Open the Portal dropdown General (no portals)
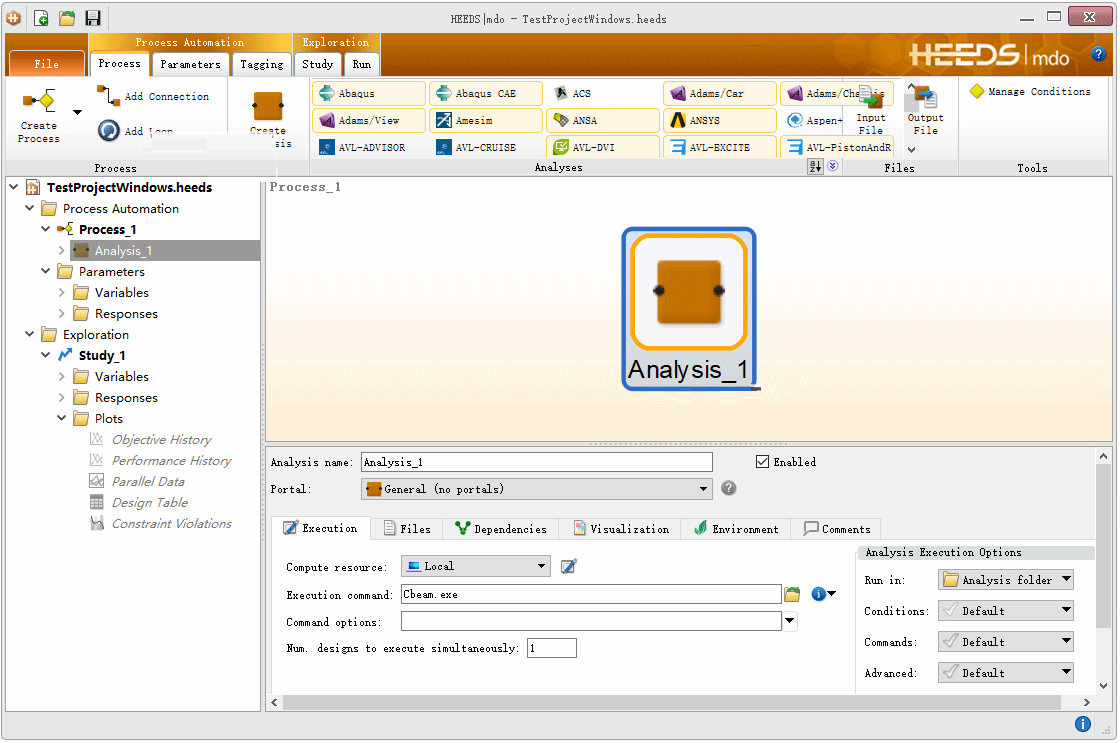The image size is (1120, 743). (x=536, y=489)
